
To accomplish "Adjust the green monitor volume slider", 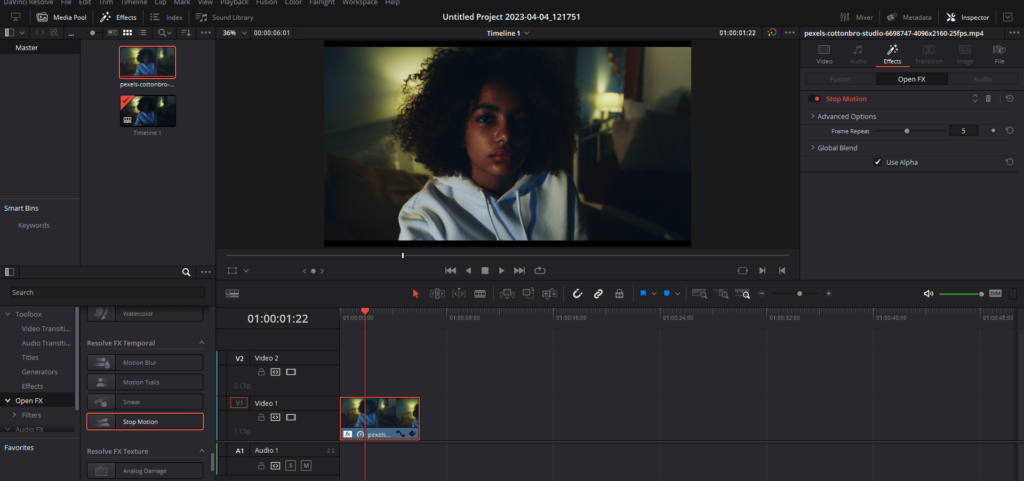I will pos(961,294).
